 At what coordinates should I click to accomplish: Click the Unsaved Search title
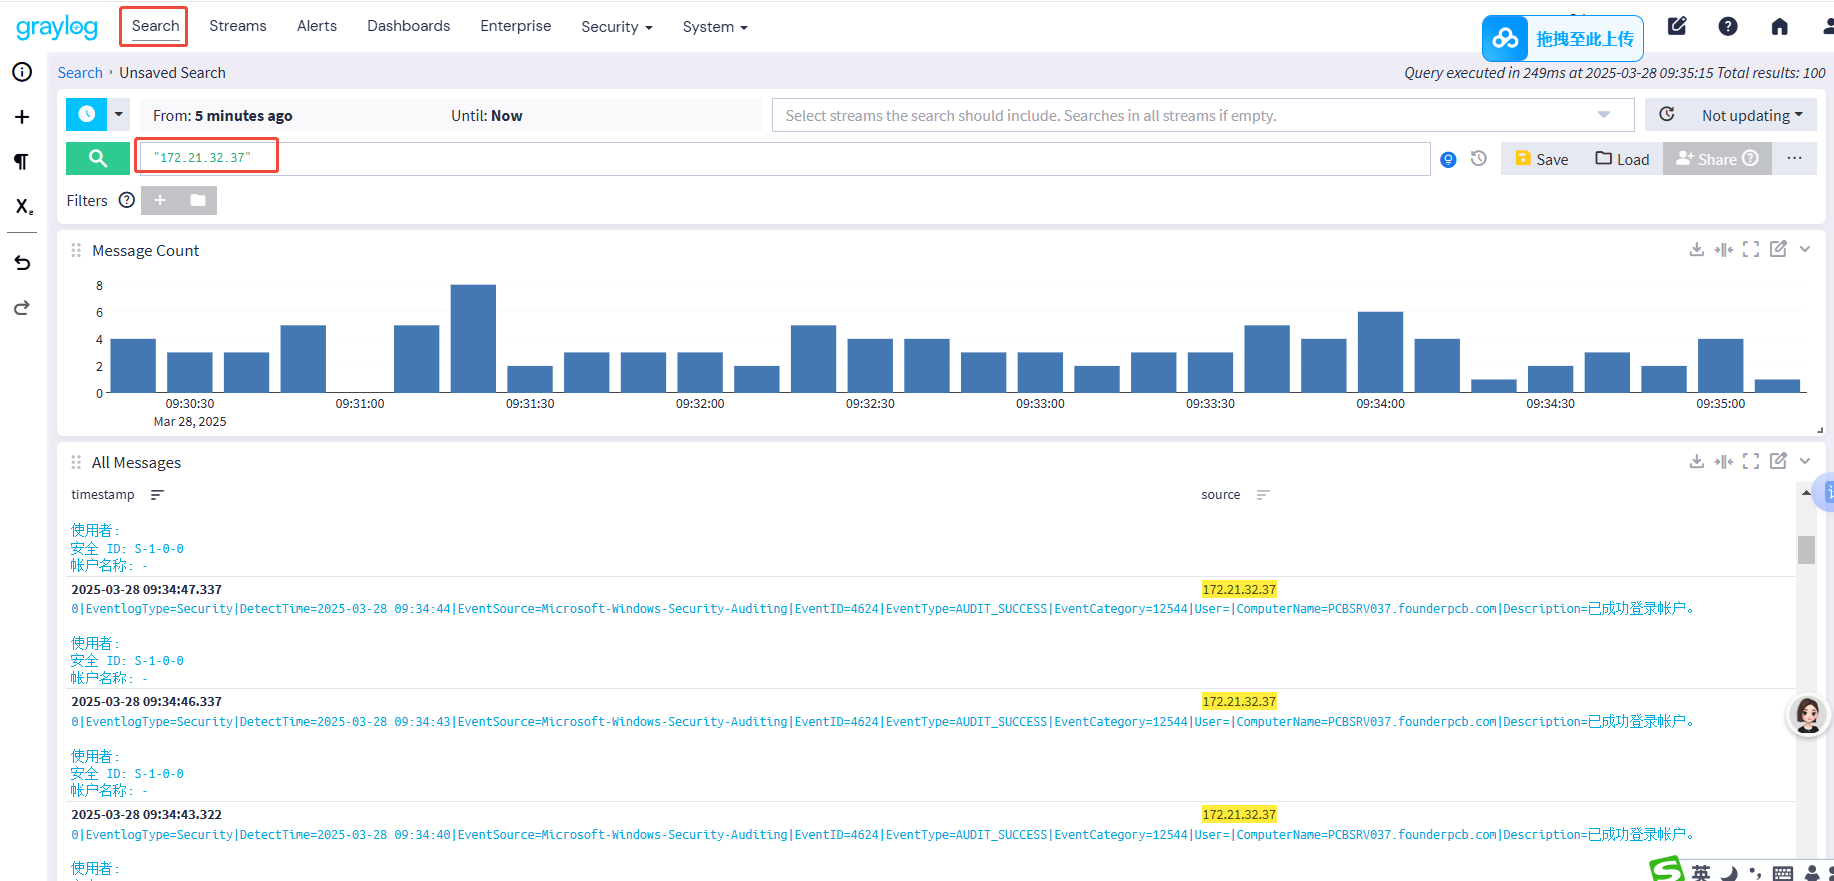coord(172,73)
